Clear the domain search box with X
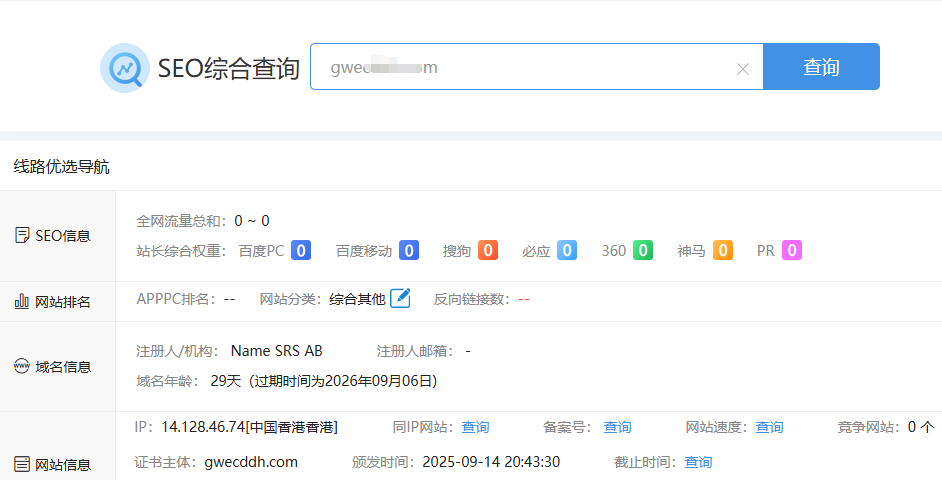The image size is (942, 480). (743, 69)
